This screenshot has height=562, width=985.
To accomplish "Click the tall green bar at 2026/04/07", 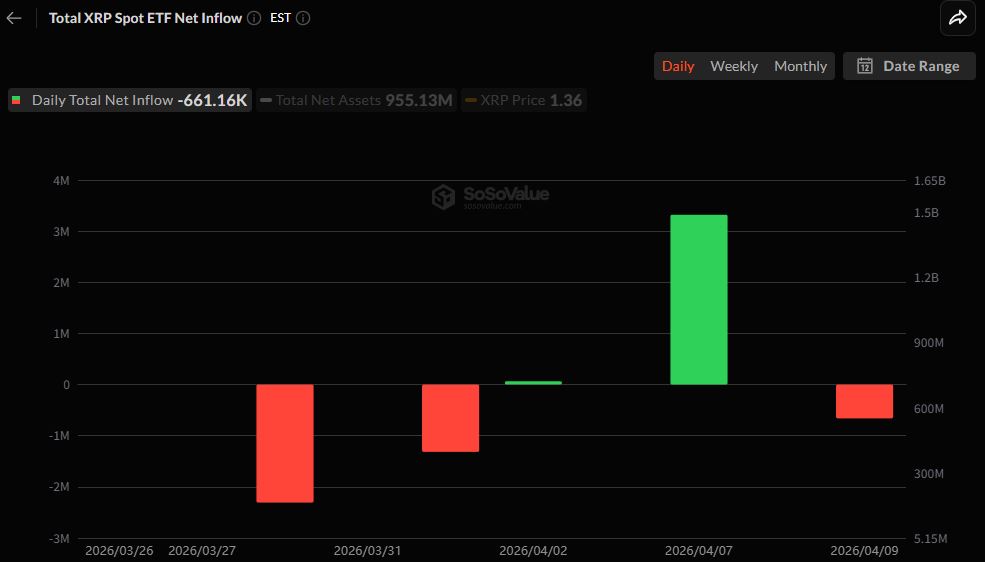I will 698,300.
